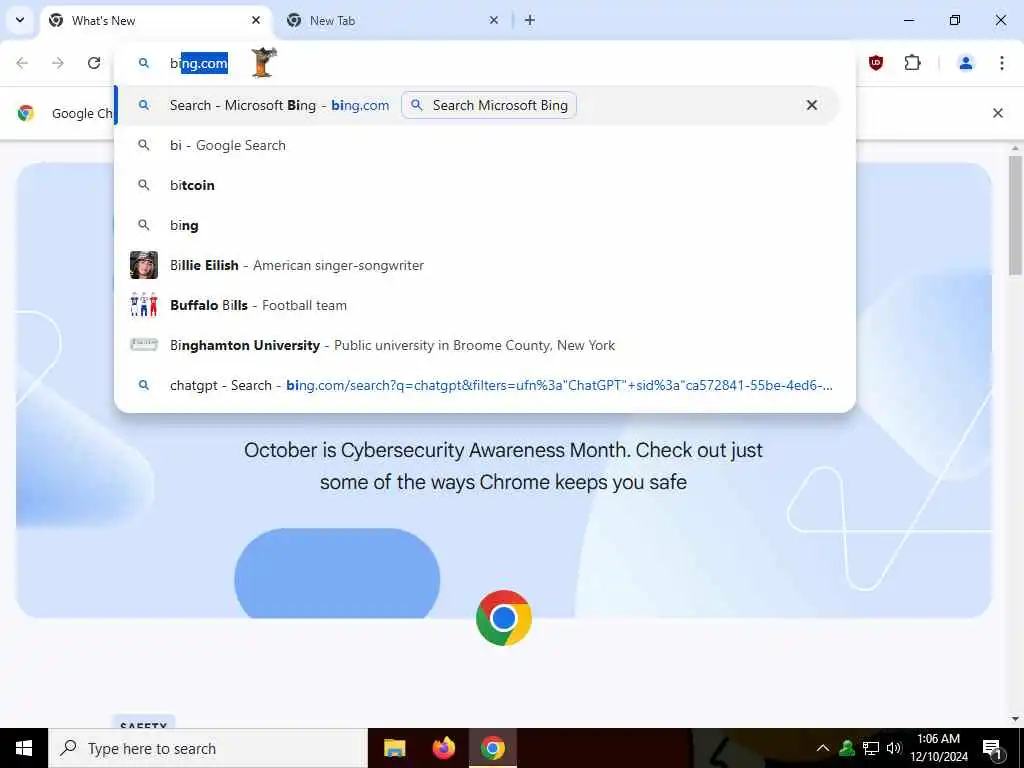
Task: Click the large Chrome logo on page
Action: (504, 618)
